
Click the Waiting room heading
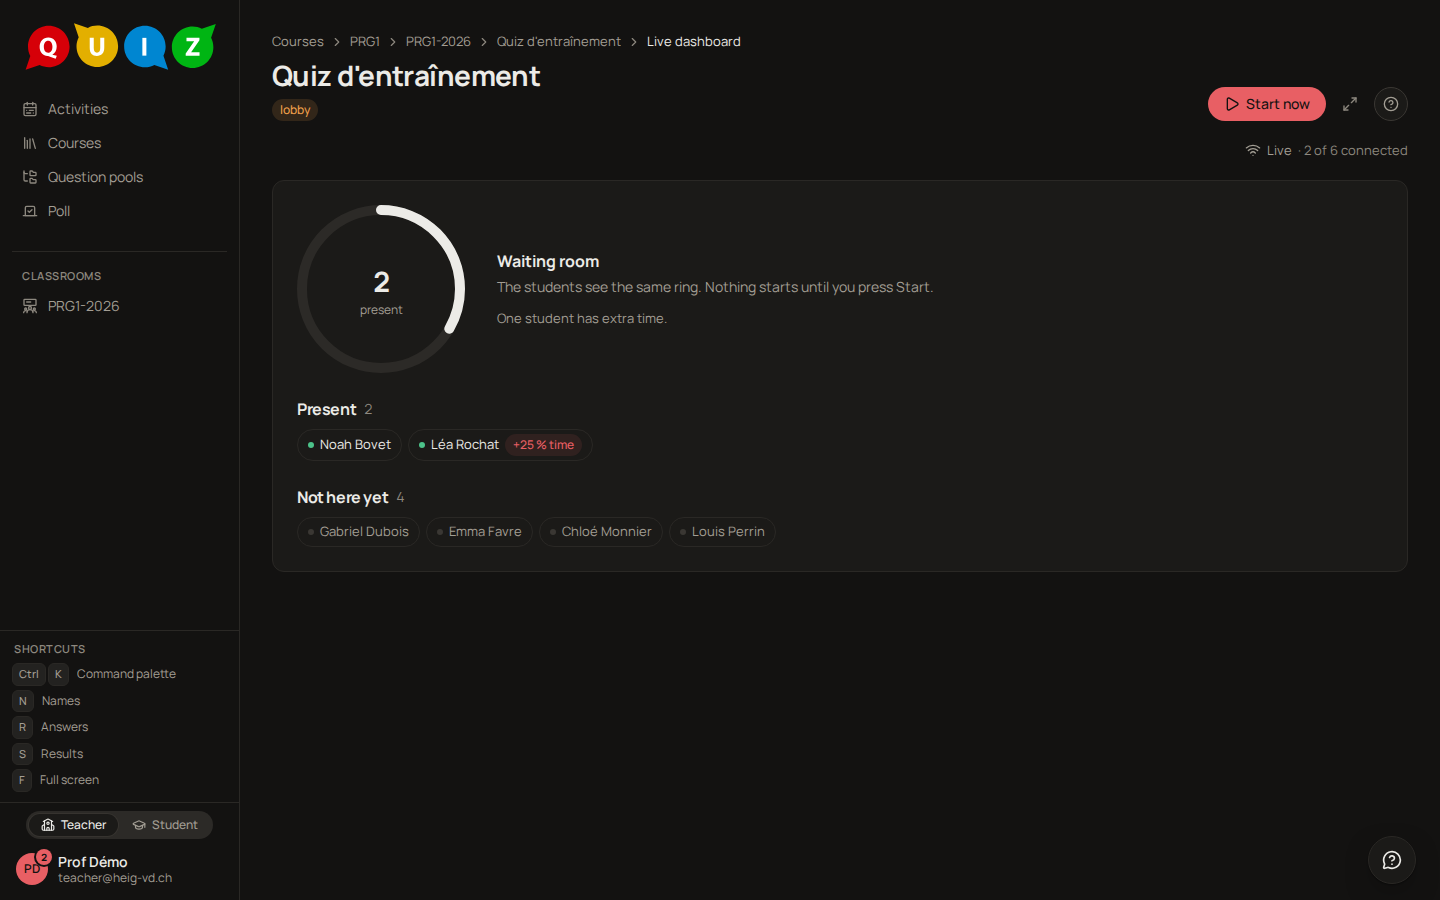[548, 261]
